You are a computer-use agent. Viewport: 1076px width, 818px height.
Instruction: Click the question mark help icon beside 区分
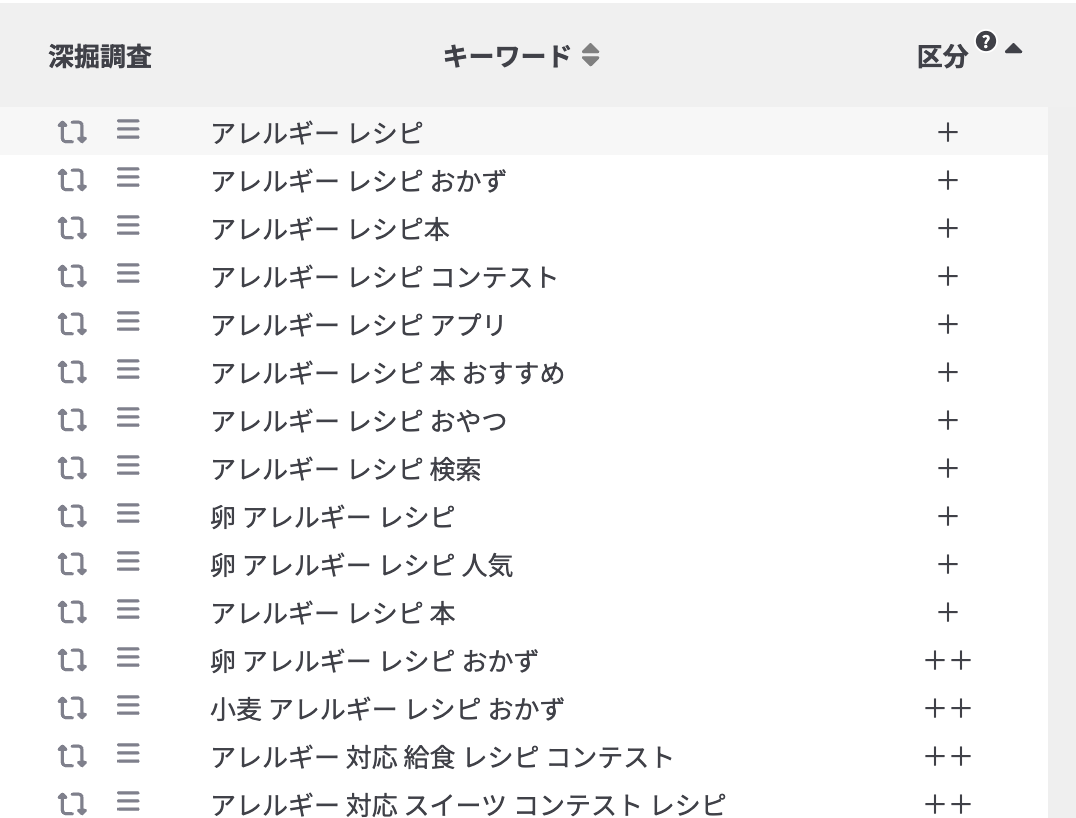(986, 42)
